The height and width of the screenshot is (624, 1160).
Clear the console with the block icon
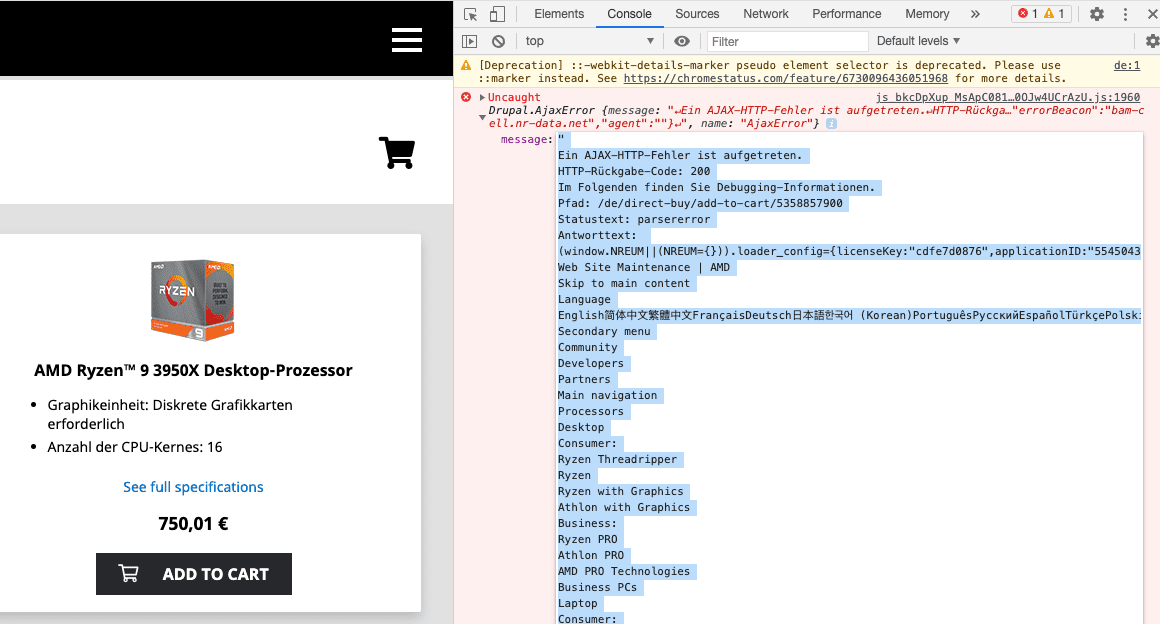[x=499, y=41]
